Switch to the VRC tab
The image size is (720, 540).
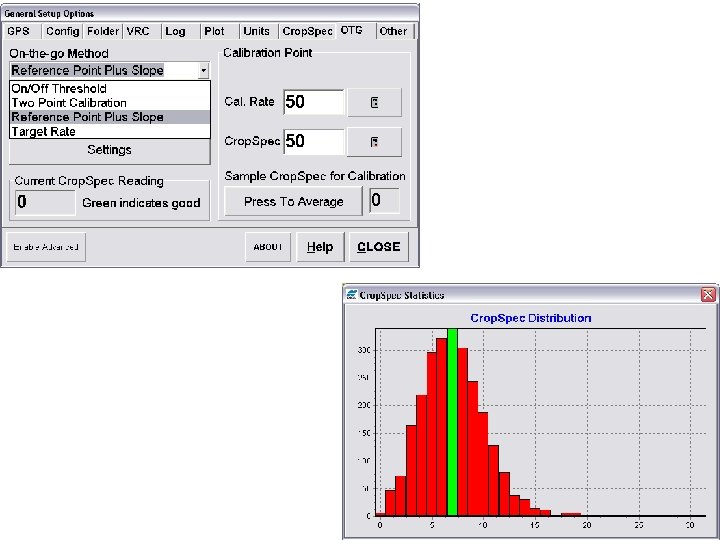coord(141,31)
